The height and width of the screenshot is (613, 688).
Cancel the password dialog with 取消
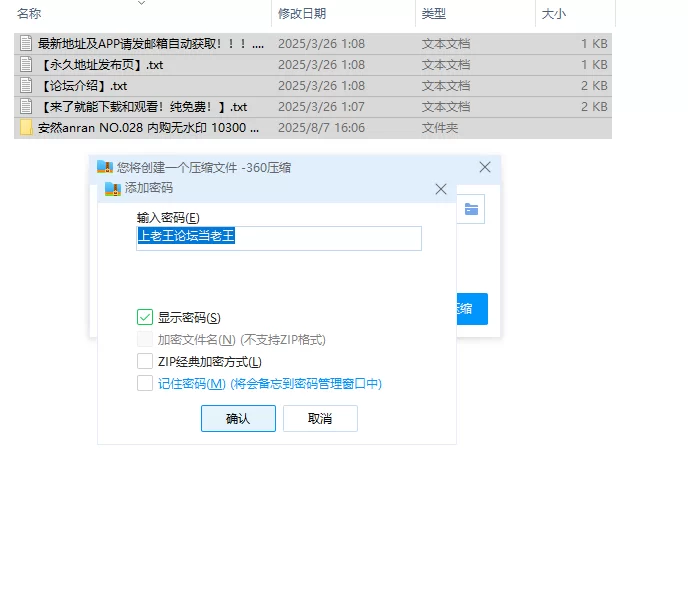point(320,418)
